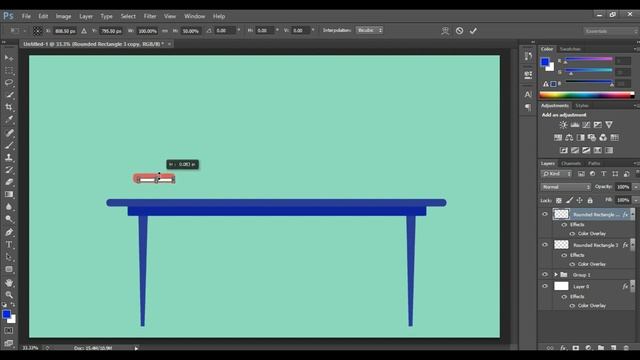Collapse effects on Rounded Rectangle 3 layer arrow

632,245
